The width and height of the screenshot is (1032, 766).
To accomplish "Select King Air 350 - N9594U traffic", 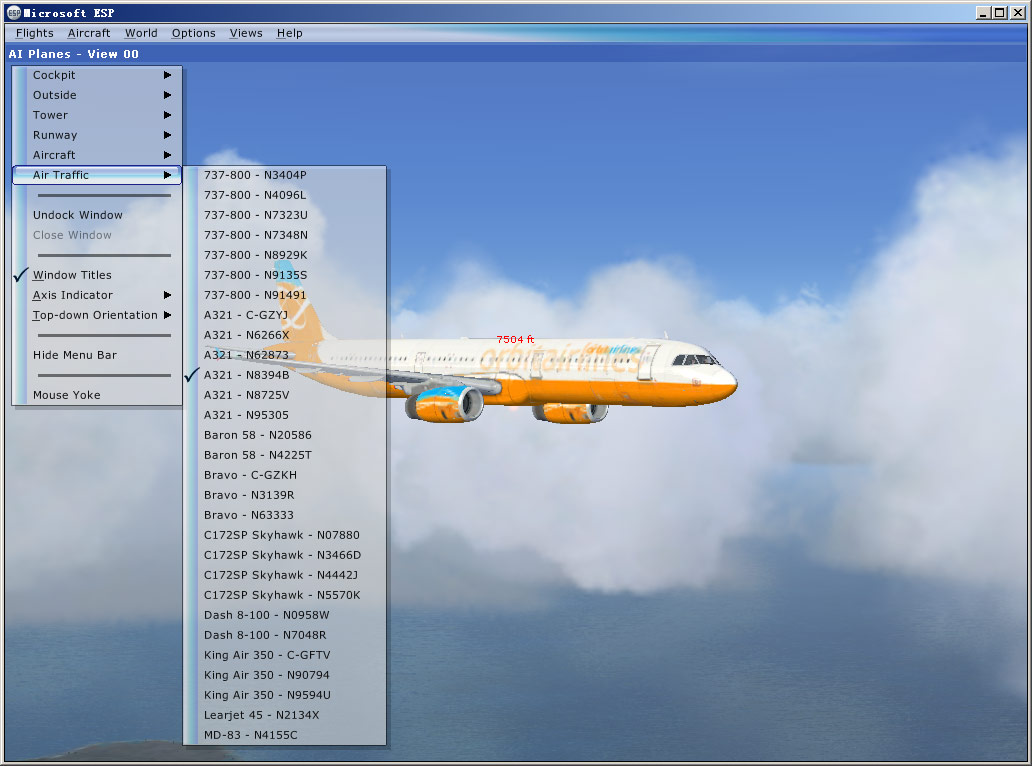I will [284, 695].
